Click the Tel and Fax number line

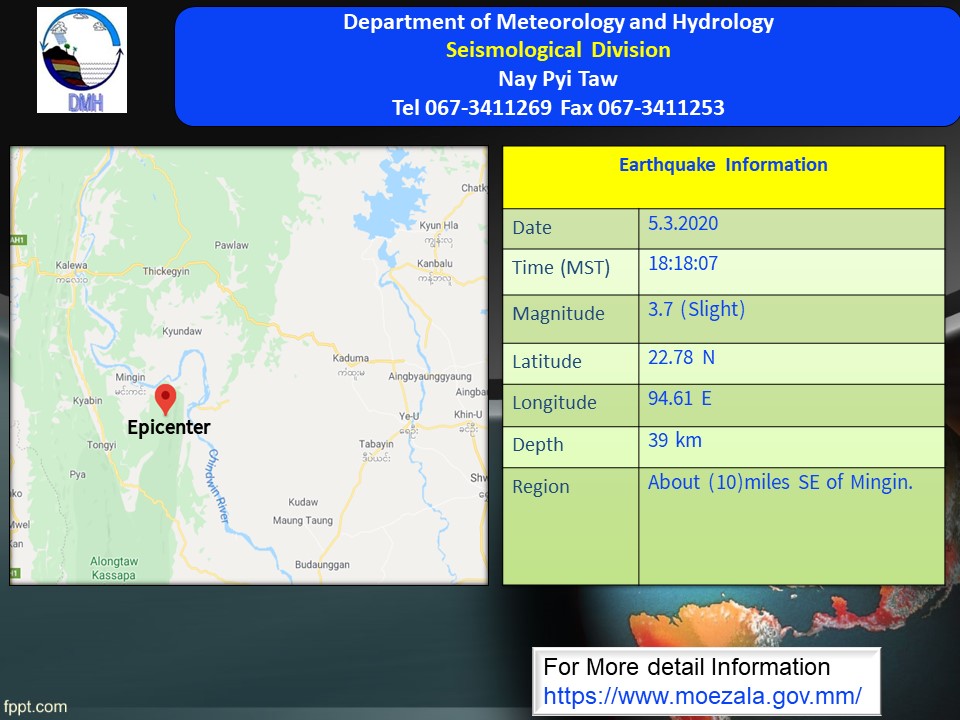(558, 107)
